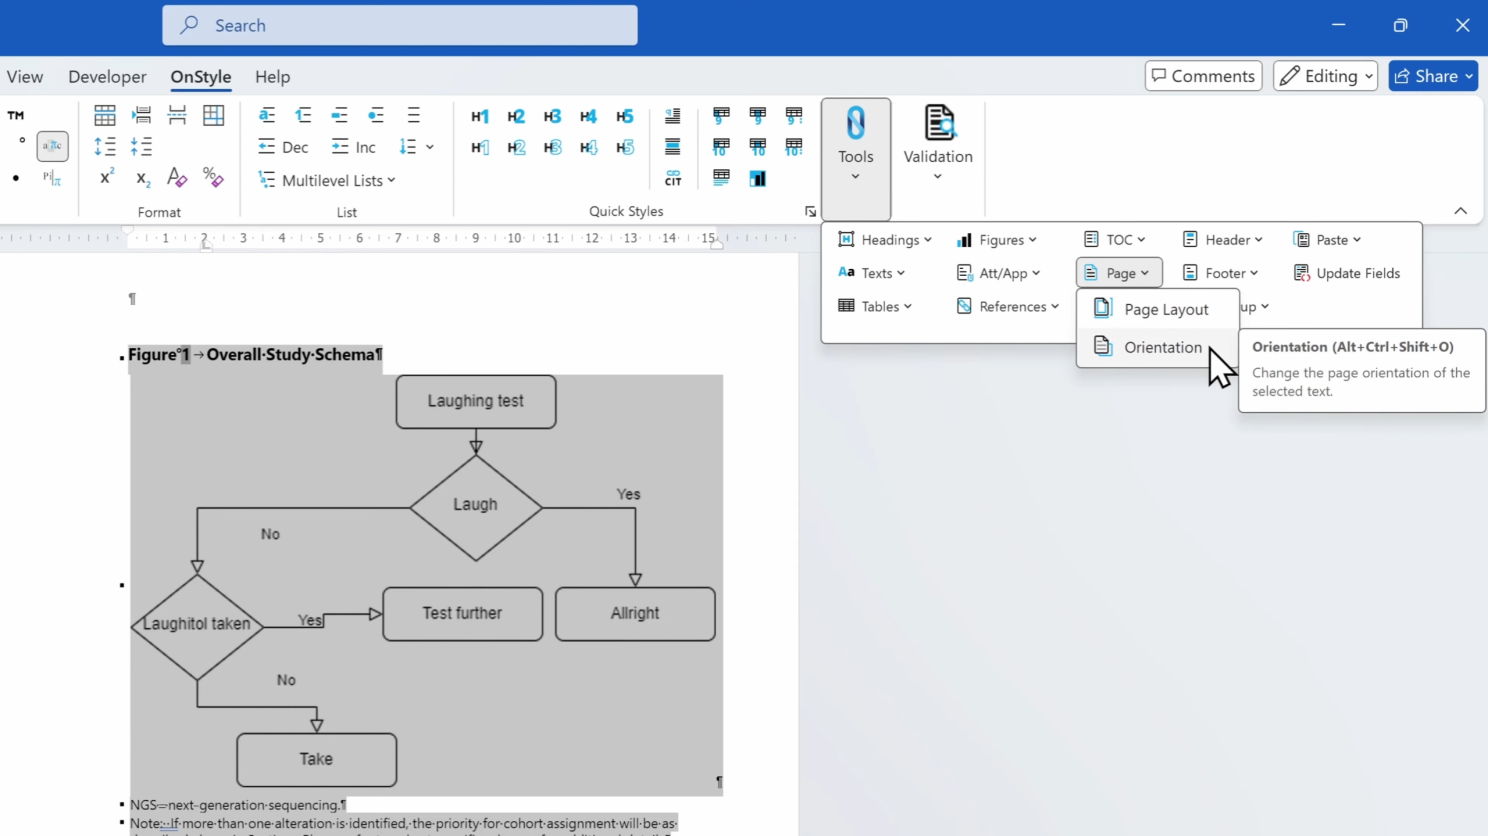This screenshot has width=1488, height=836.
Task: Collapse the ribbon with the chevron
Action: (1460, 211)
